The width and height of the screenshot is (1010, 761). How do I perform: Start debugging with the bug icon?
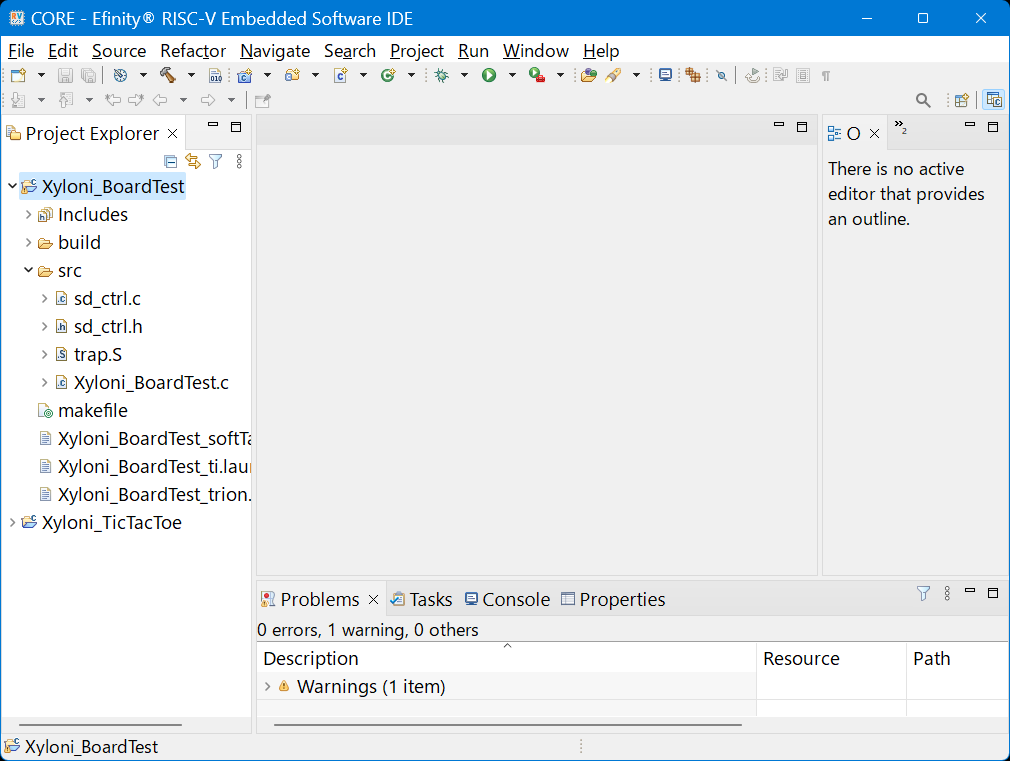(441, 75)
